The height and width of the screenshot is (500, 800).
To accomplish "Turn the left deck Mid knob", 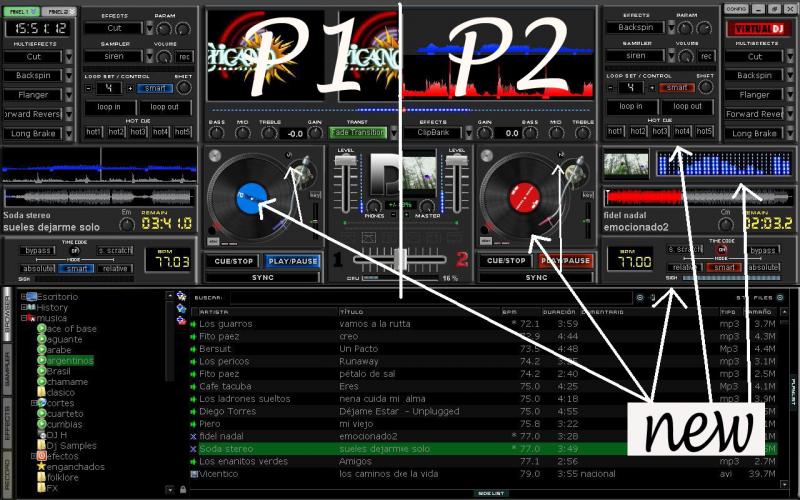I will 242,133.
